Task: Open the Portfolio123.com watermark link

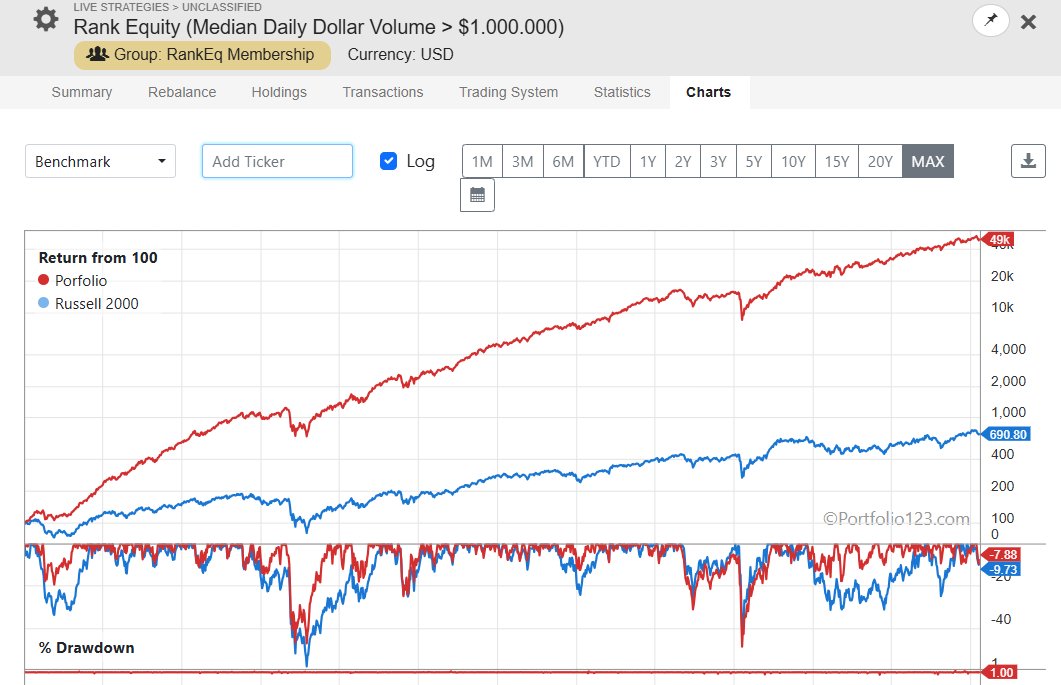Action: [897, 518]
